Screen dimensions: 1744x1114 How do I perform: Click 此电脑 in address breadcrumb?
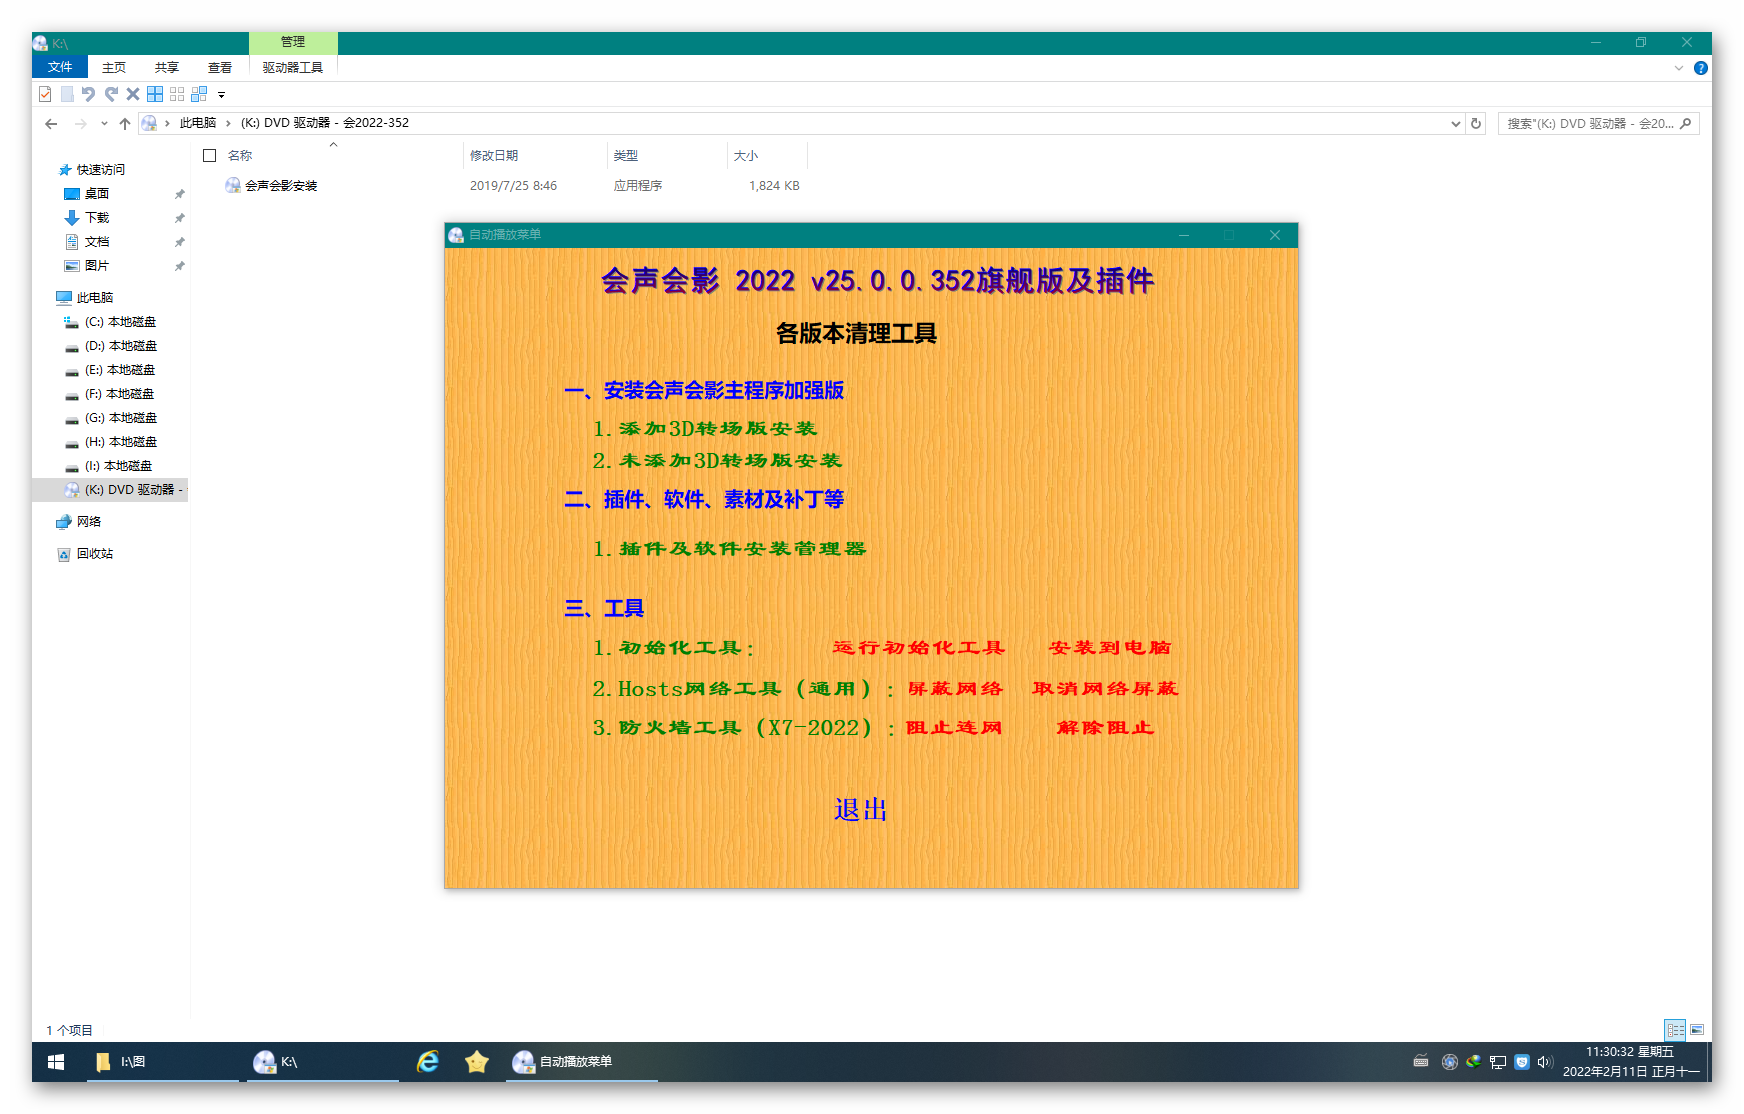coord(198,123)
